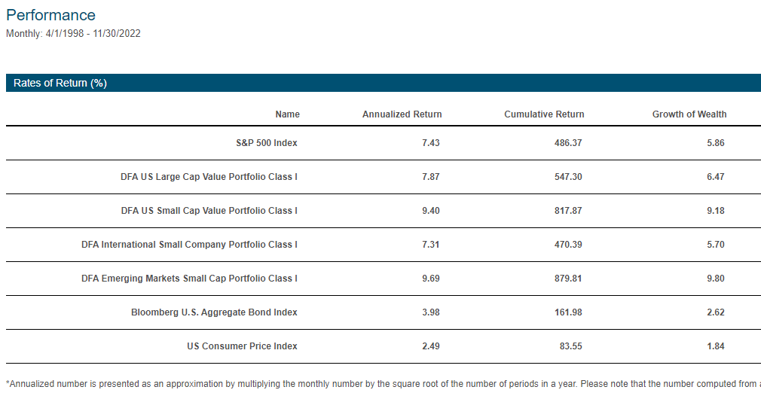Click the US Consumer Price Index row
This screenshot has height=396, width=761.
(383, 346)
